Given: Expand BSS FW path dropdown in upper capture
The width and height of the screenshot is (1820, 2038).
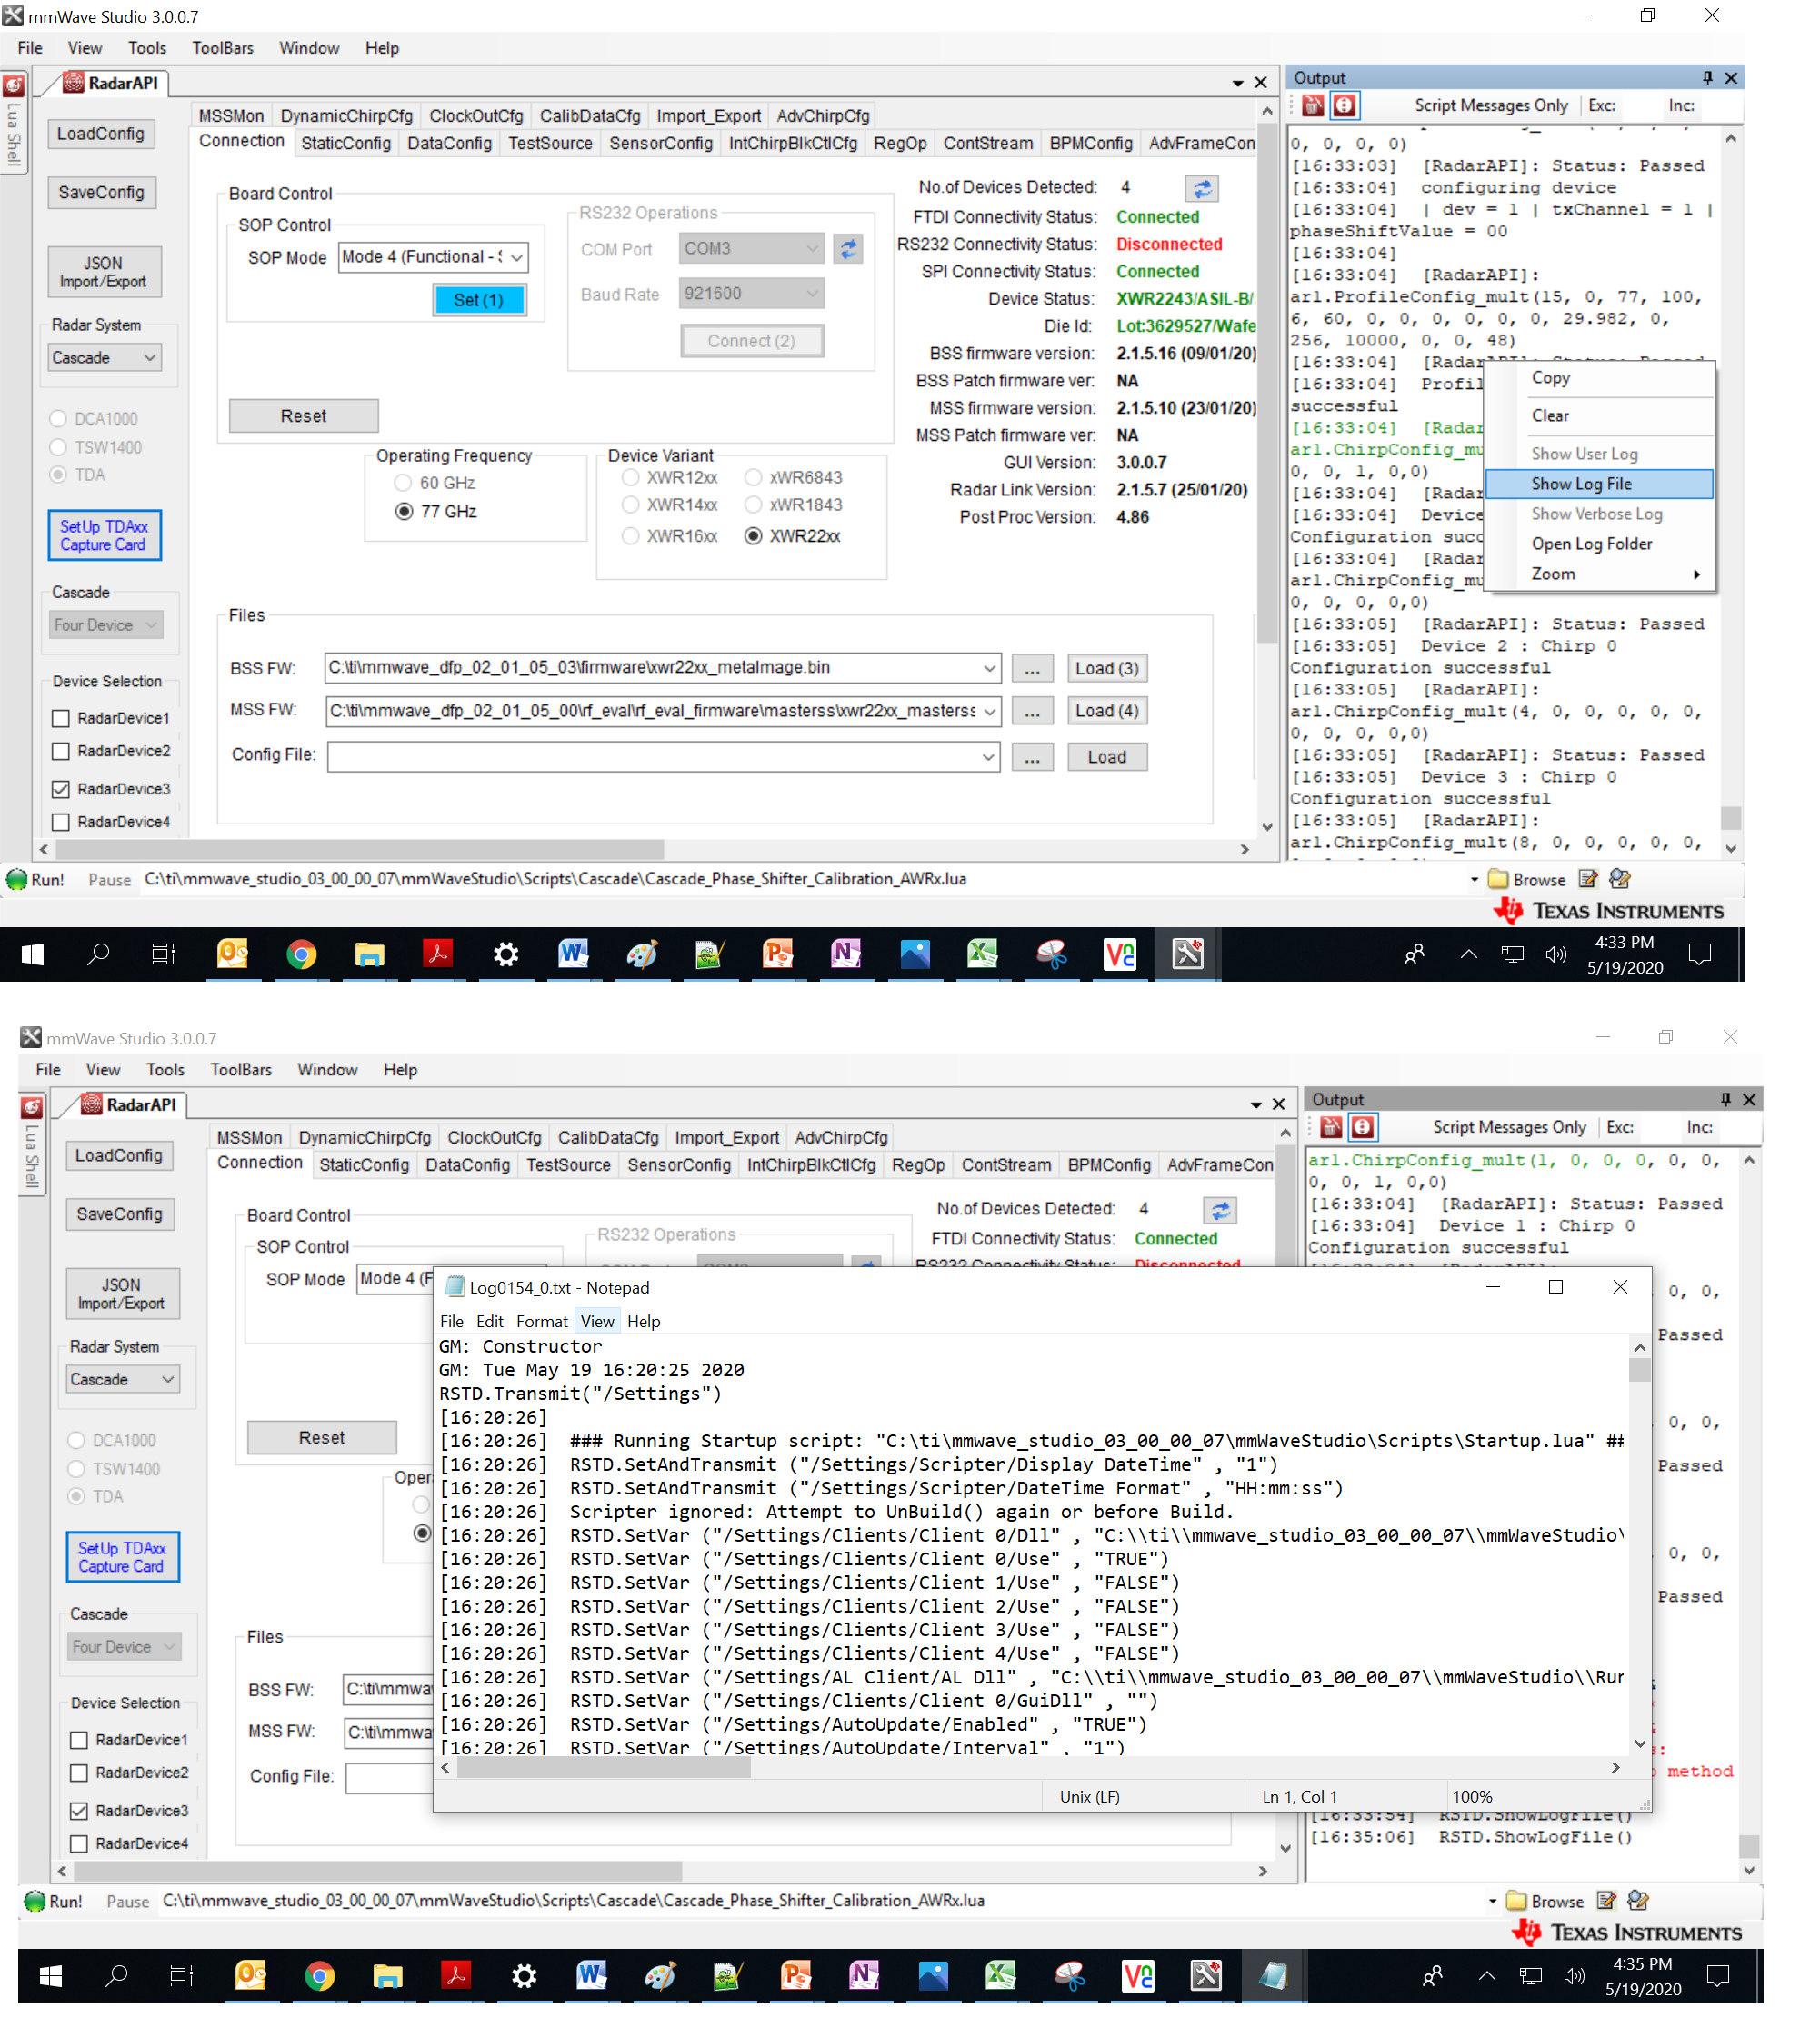Looking at the screenshot, I should [988, 668].
